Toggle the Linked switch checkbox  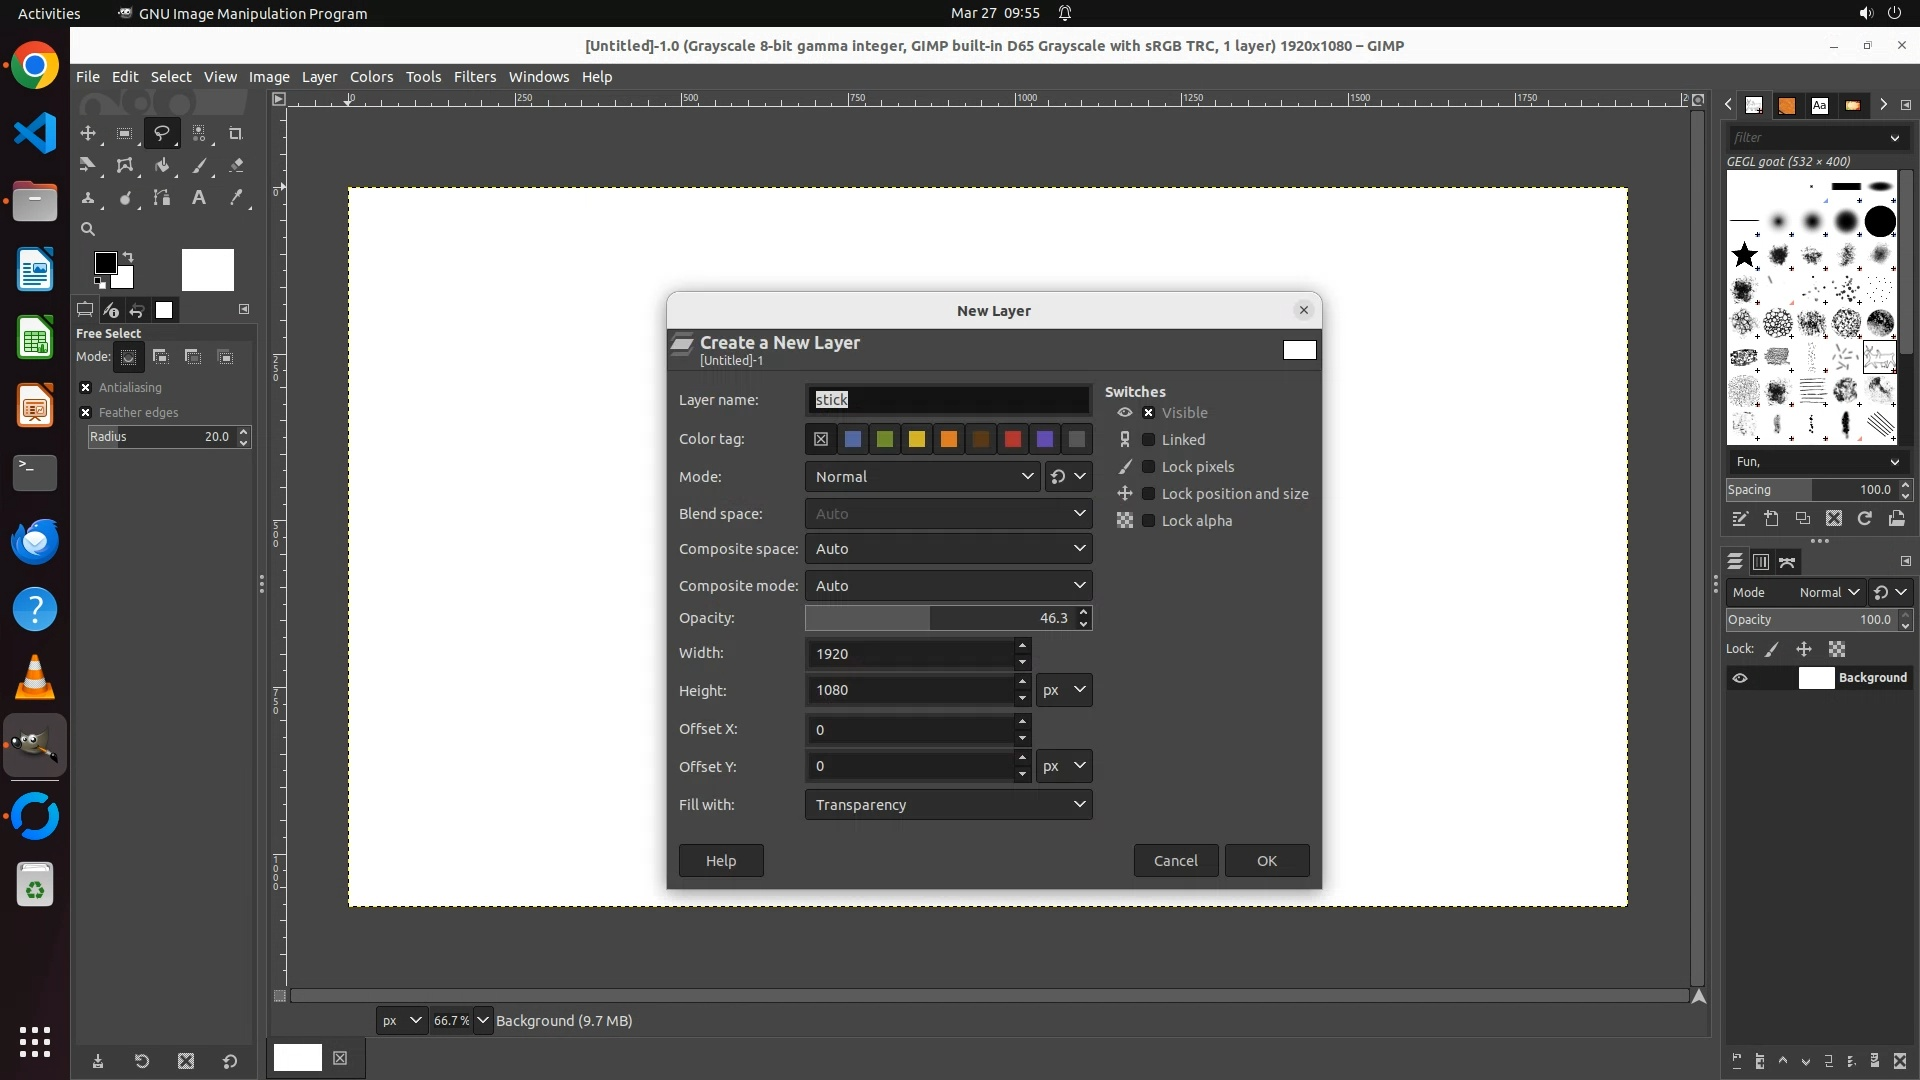coord(1149,440)
